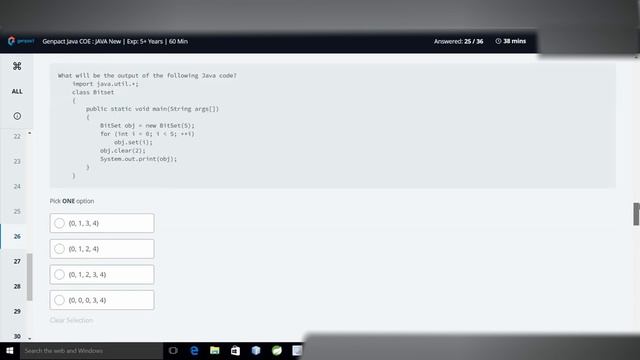Viewport: 640px width, 360px height.
Task: Click the Java code question block
Action: [333, 125]
